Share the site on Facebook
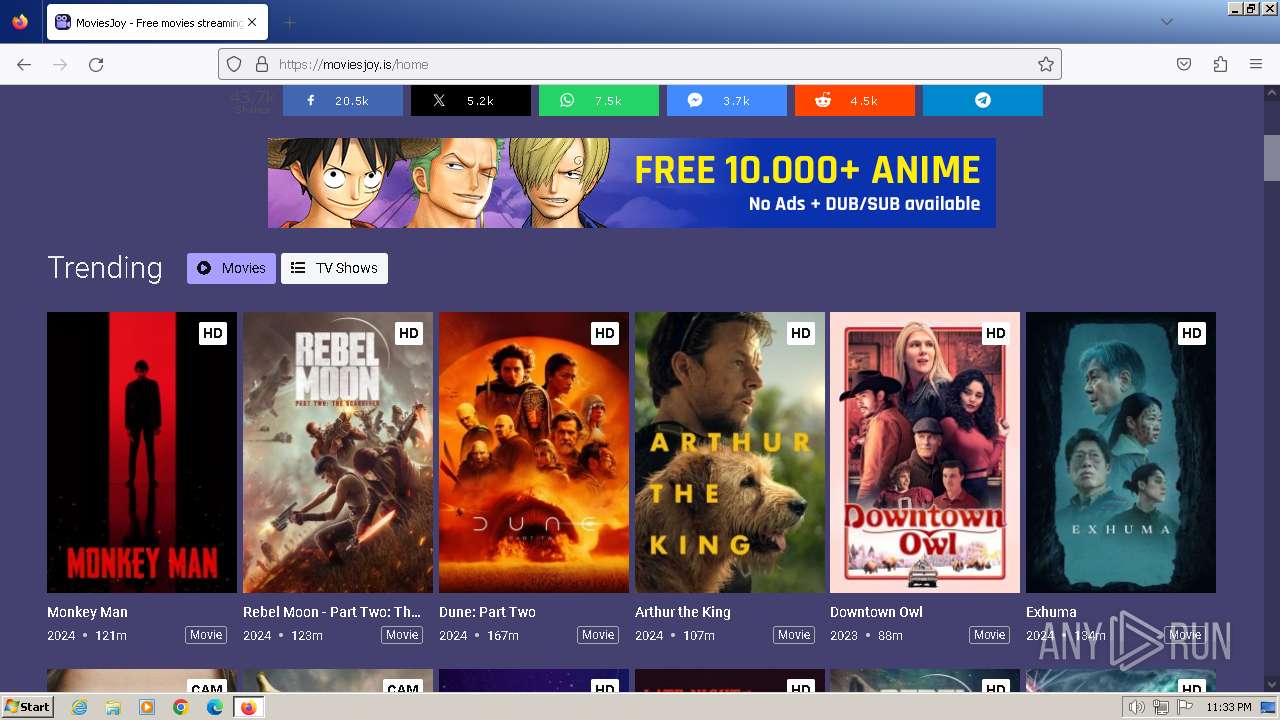 point(342,100)
